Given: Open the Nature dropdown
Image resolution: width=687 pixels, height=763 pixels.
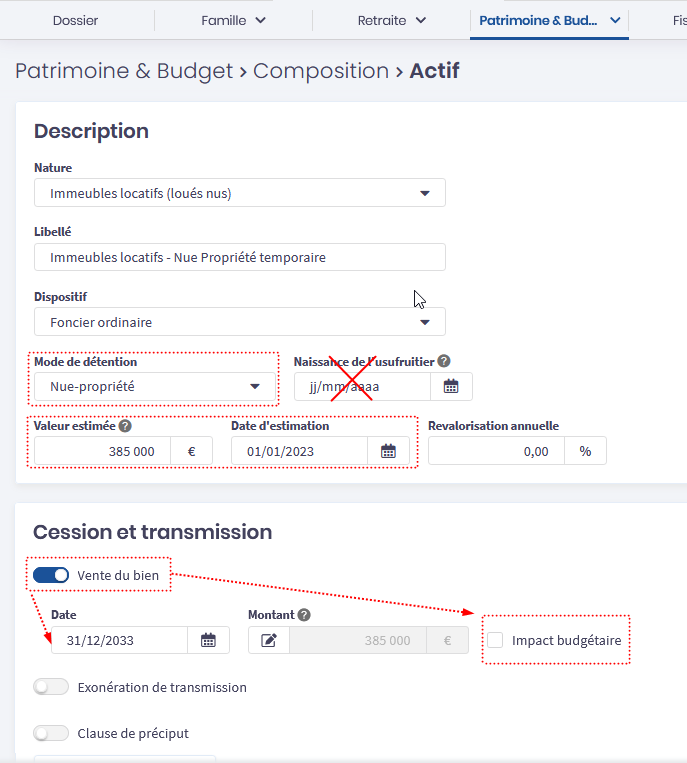Looking at the screenshot, I should coord(240,193).
